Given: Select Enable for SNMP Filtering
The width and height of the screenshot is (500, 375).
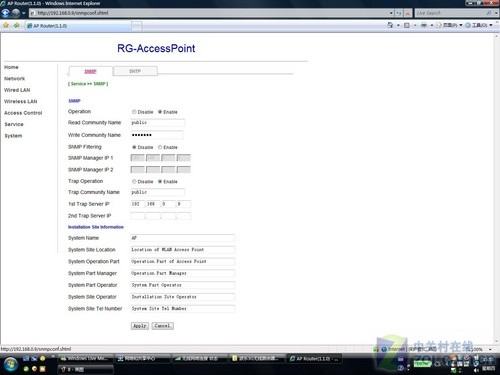Looking at the screenshot, I should (x=160, y=147).
